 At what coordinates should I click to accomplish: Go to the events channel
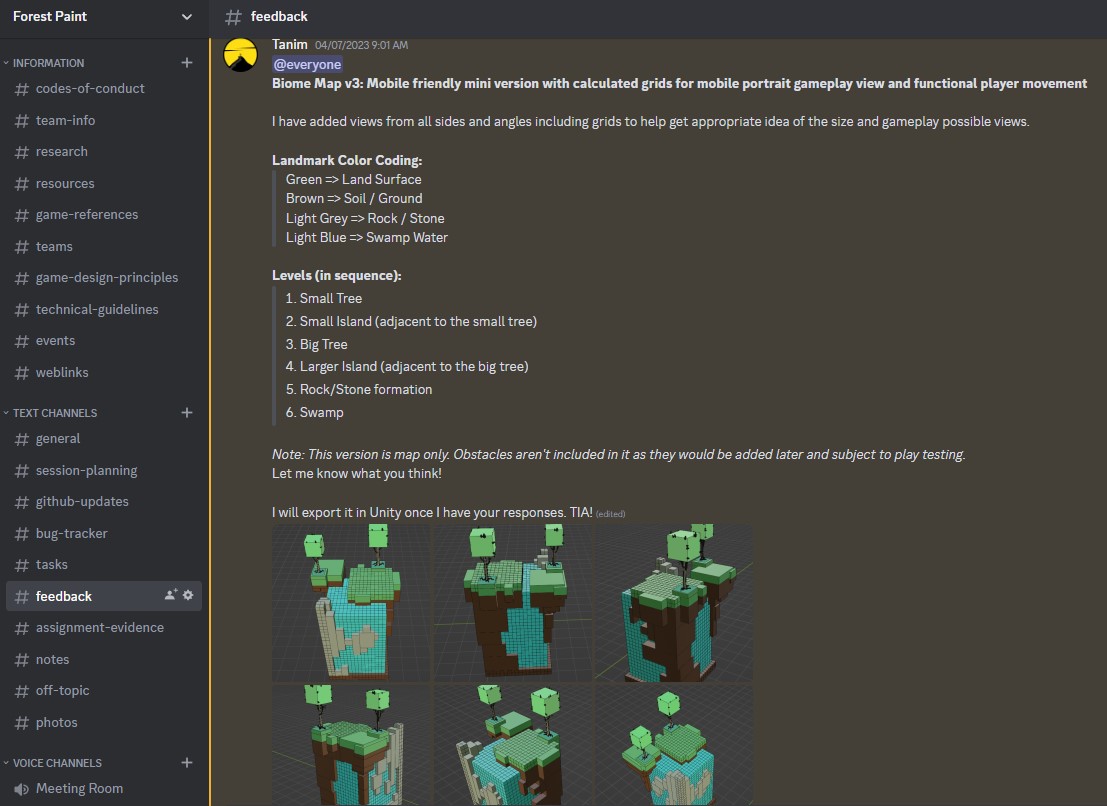[x=104, y=341]
